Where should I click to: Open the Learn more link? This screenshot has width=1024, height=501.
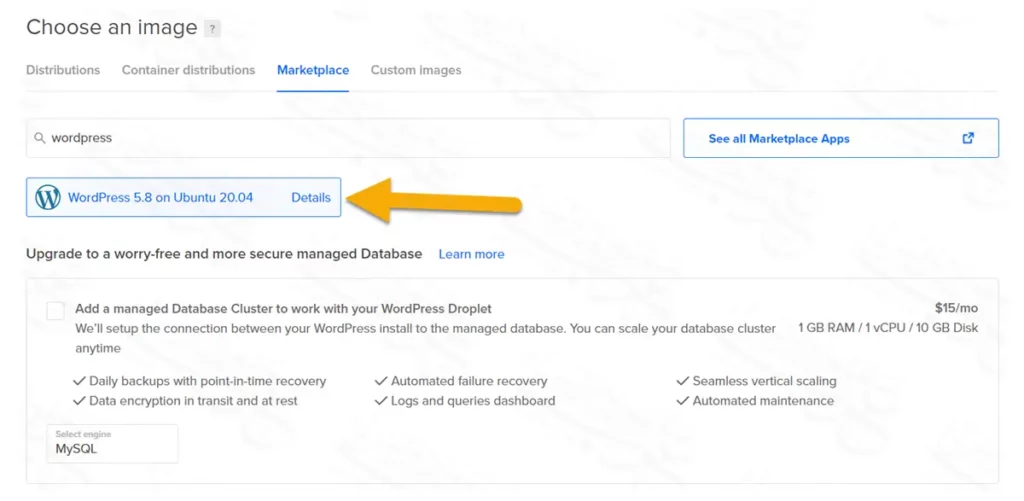(471, 254)
